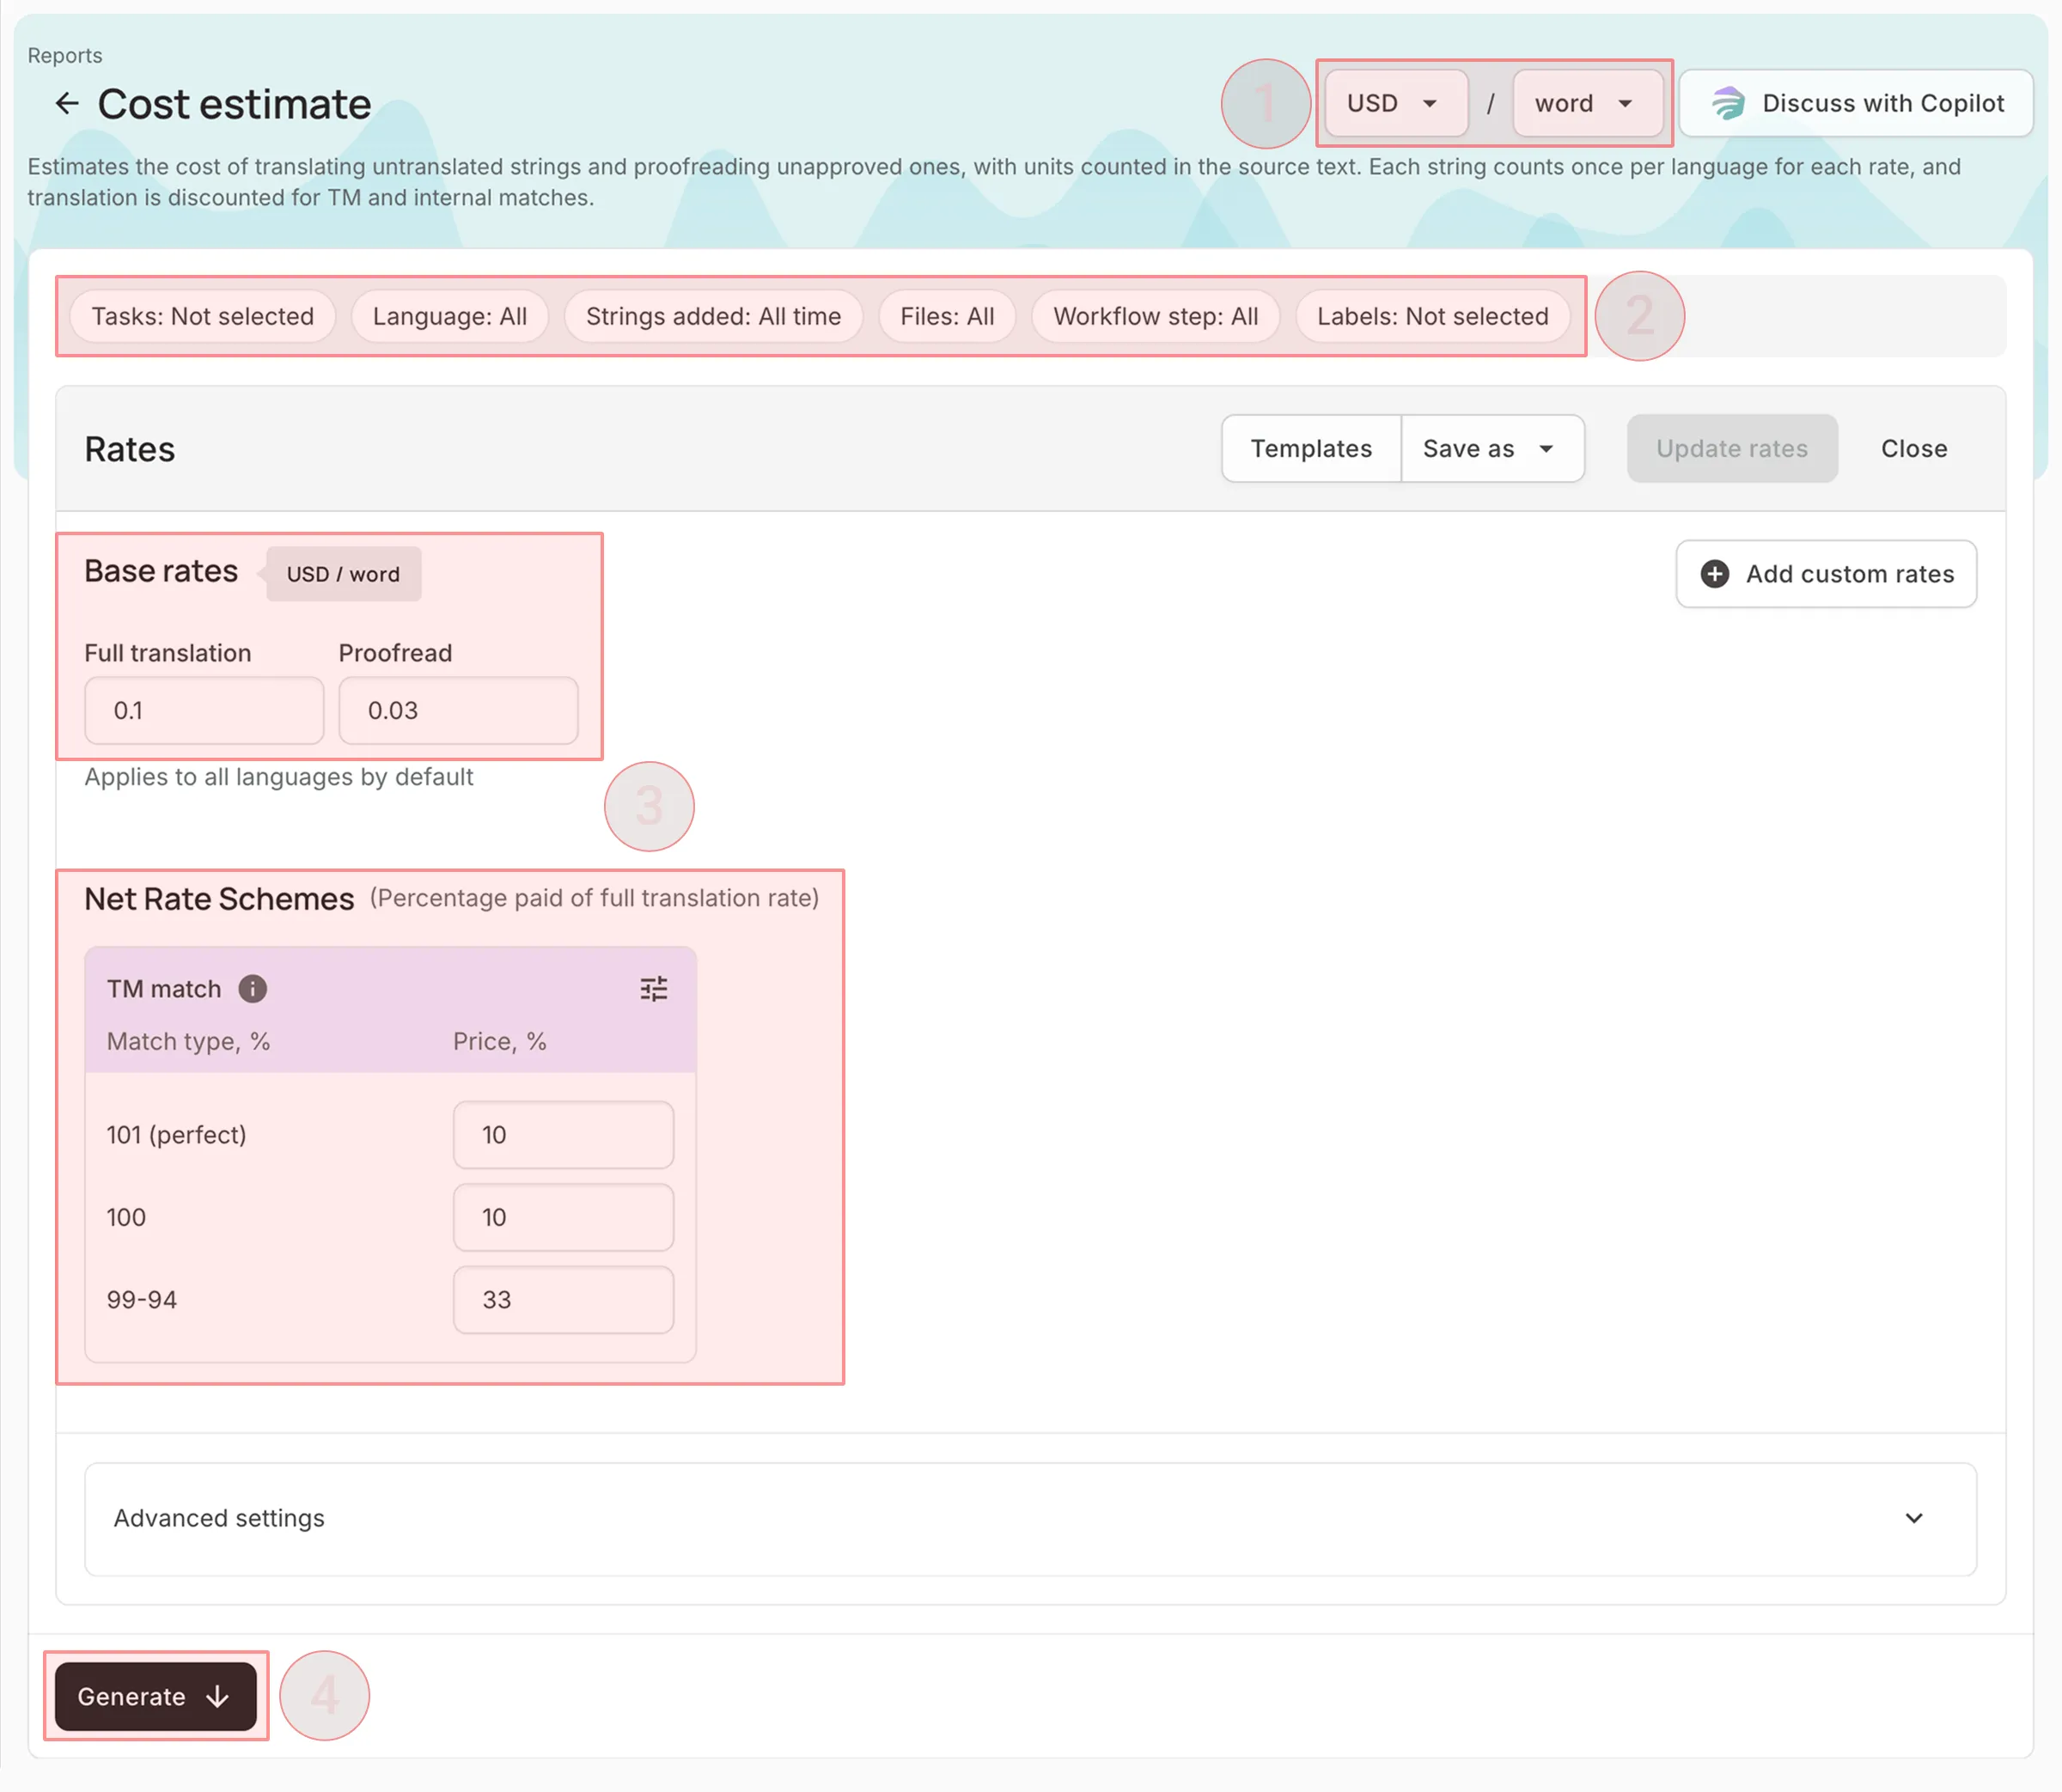Open the Strings added: All time filter
The height and width of the screenshot is (1792, 2062).
coord(713,316)
